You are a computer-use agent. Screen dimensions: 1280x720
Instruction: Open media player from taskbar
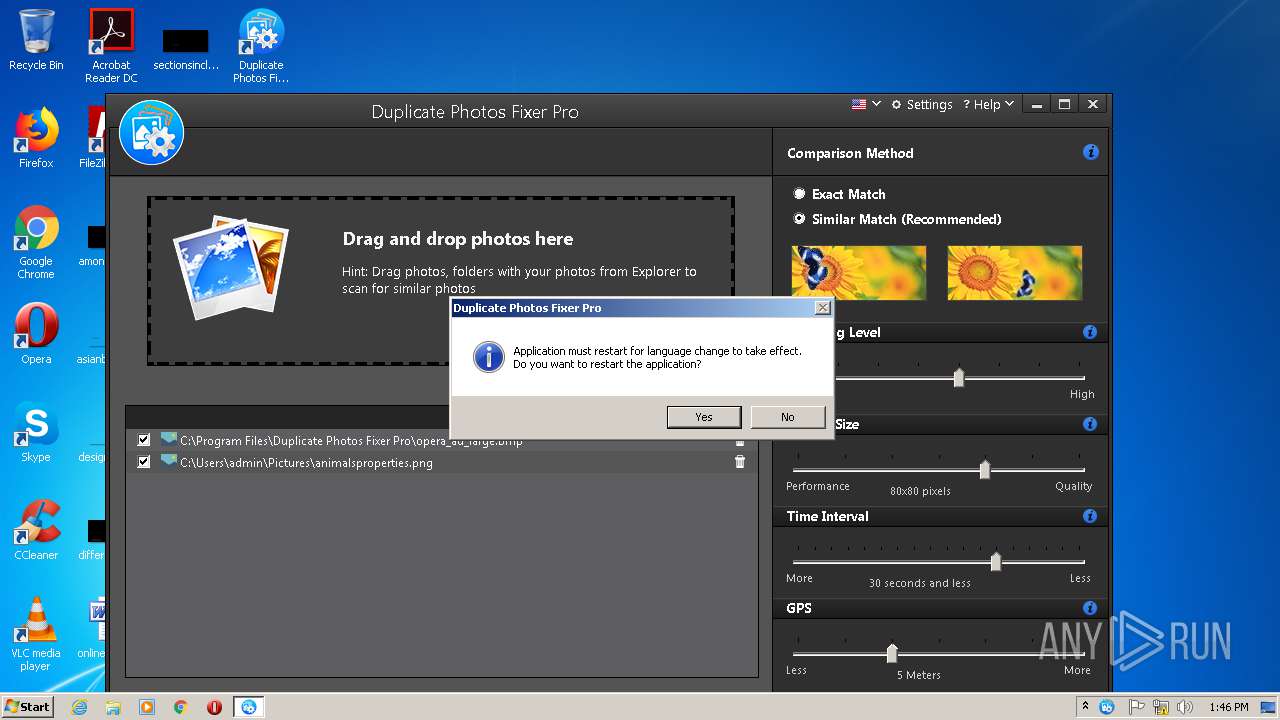tap(147, 707)
